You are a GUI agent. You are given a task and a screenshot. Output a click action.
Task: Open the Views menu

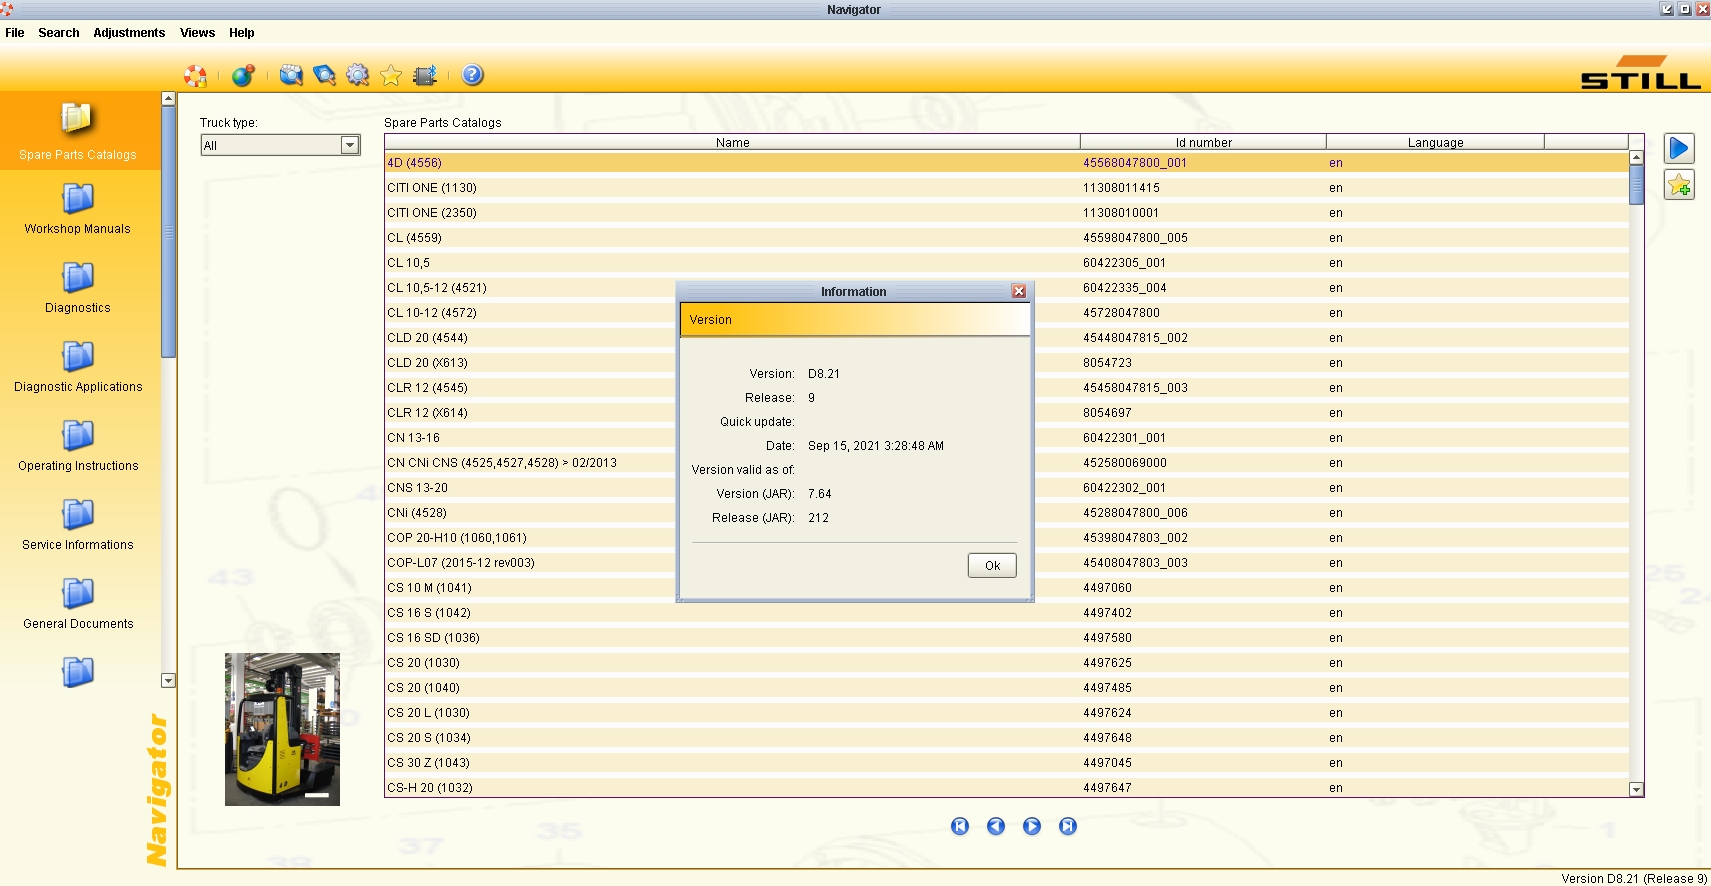(x=197, y=33)
